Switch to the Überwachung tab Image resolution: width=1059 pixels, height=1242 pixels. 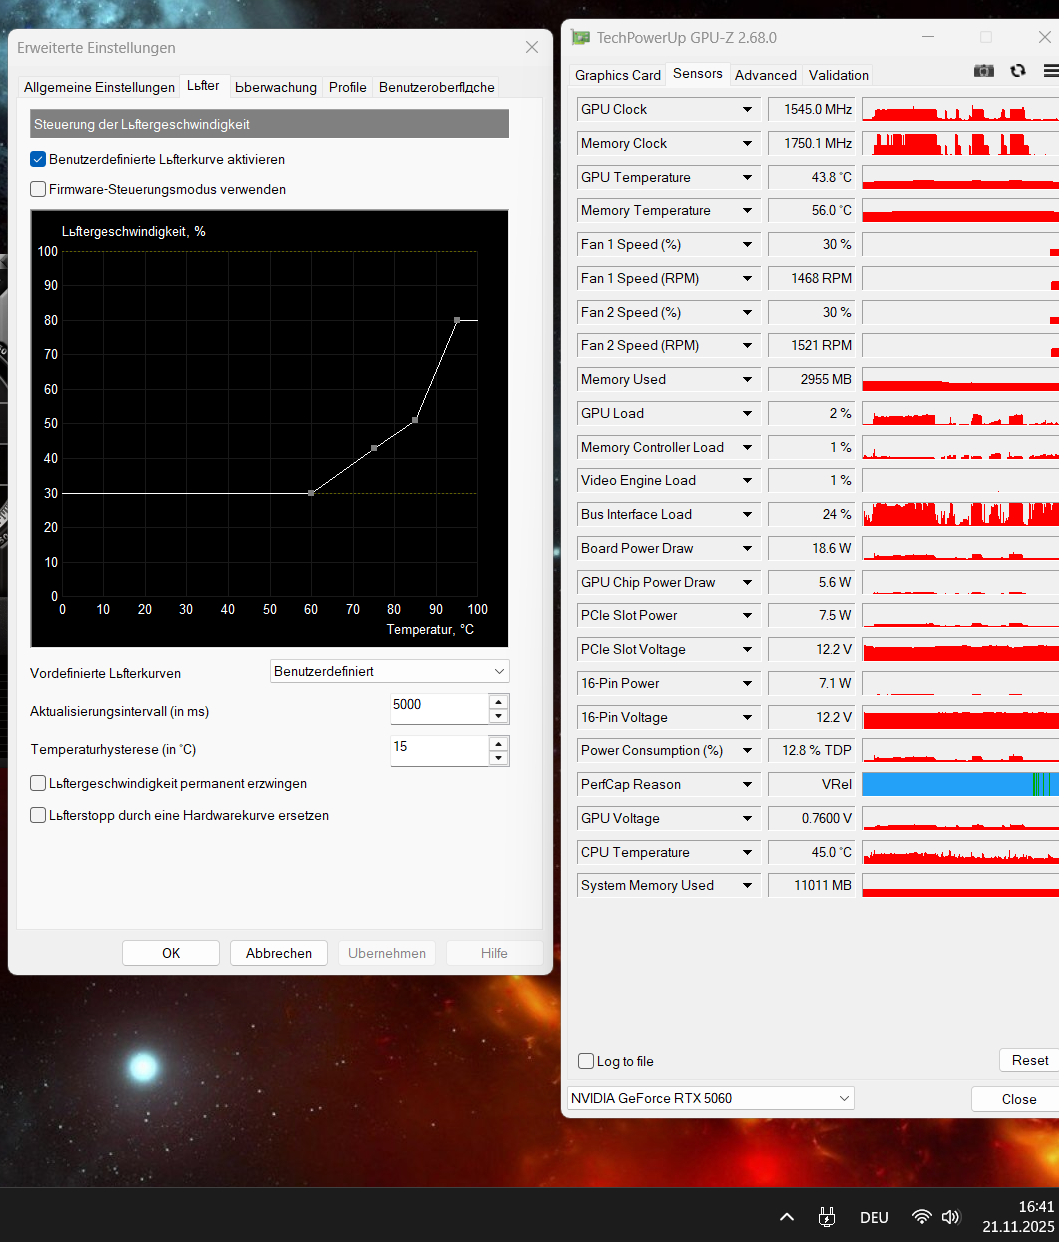pyautogui.click(x=276, y=87)
